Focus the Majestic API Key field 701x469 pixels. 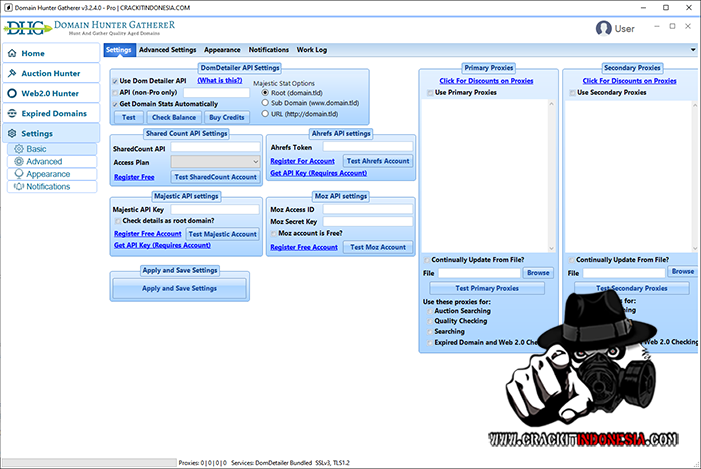tap(215, 209)
